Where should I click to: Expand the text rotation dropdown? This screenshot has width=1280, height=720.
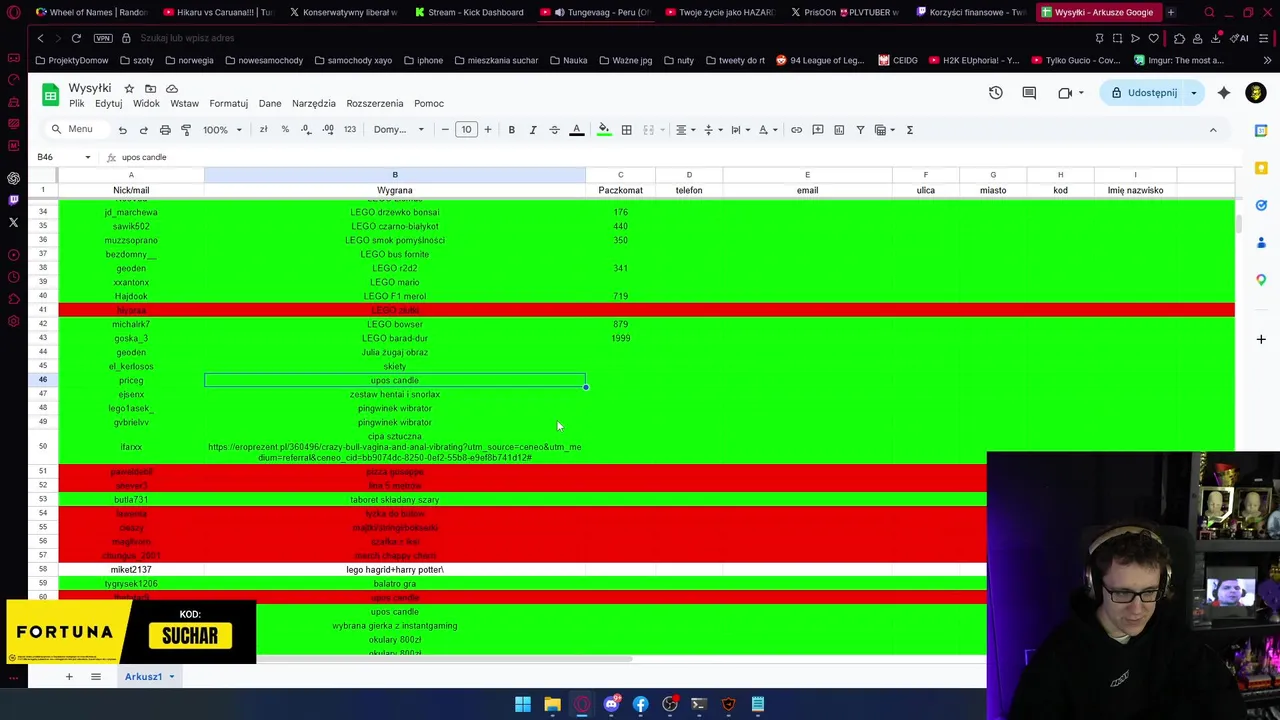tap(767, 130)
